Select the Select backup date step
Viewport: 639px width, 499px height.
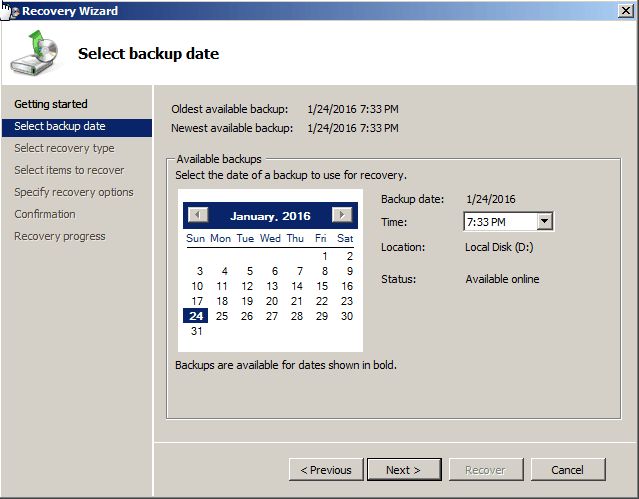coord(60,126)
